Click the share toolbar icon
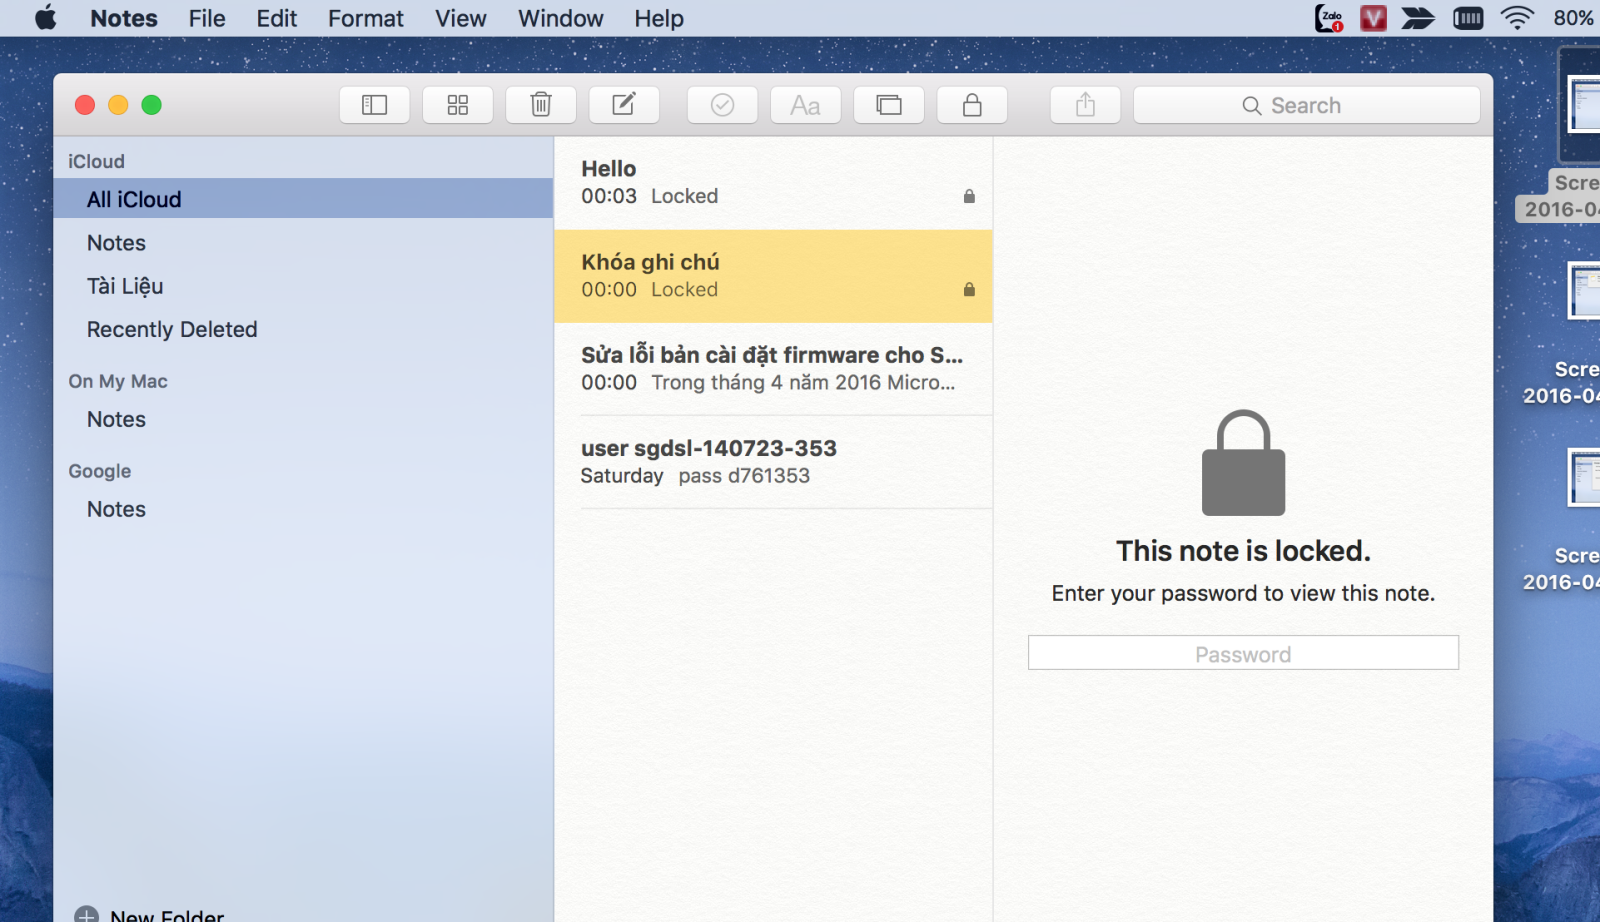 pyautogui.click(x=1085, y=105)
